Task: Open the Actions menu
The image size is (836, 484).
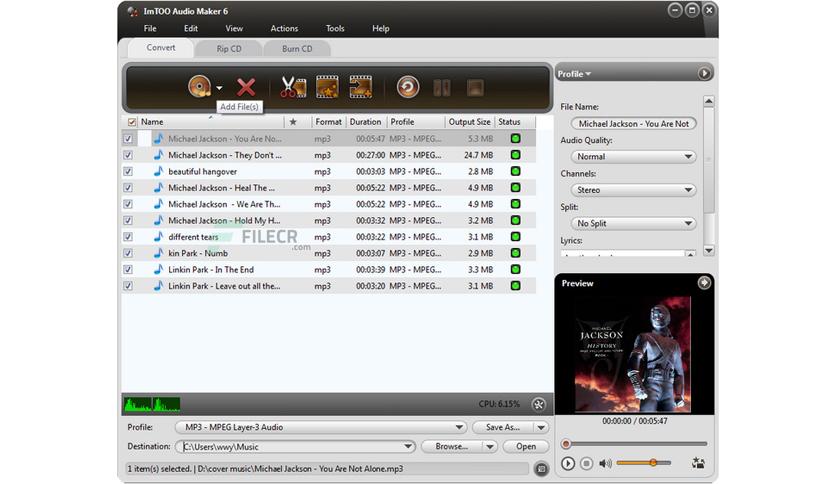Action: [284, 28]
